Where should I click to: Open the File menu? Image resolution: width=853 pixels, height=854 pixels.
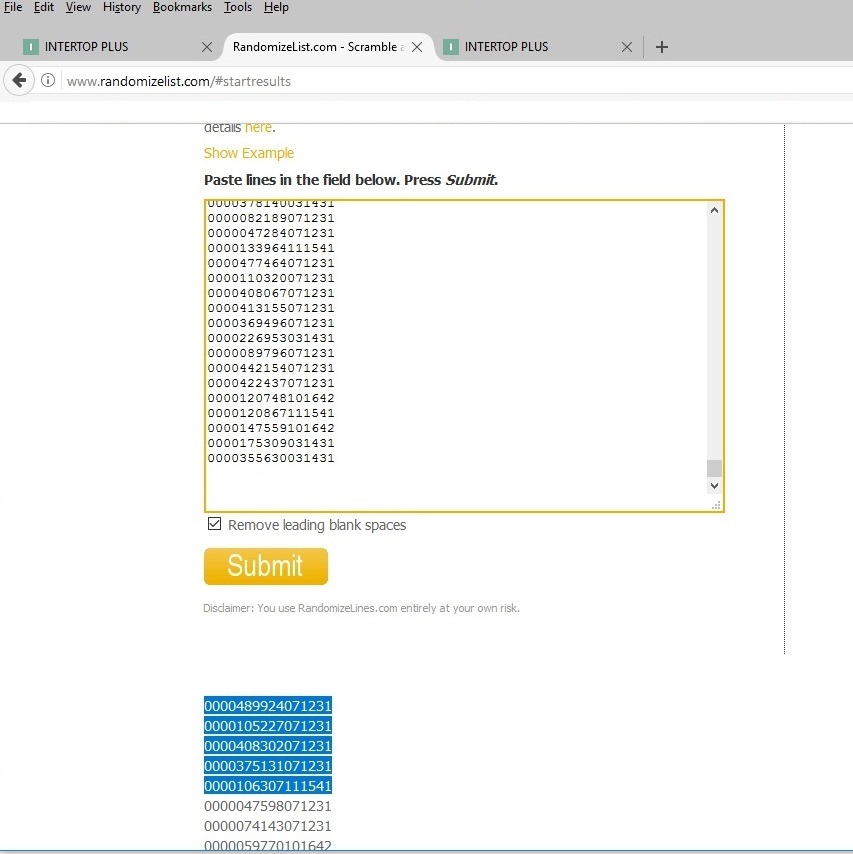[x=13, y=8]
